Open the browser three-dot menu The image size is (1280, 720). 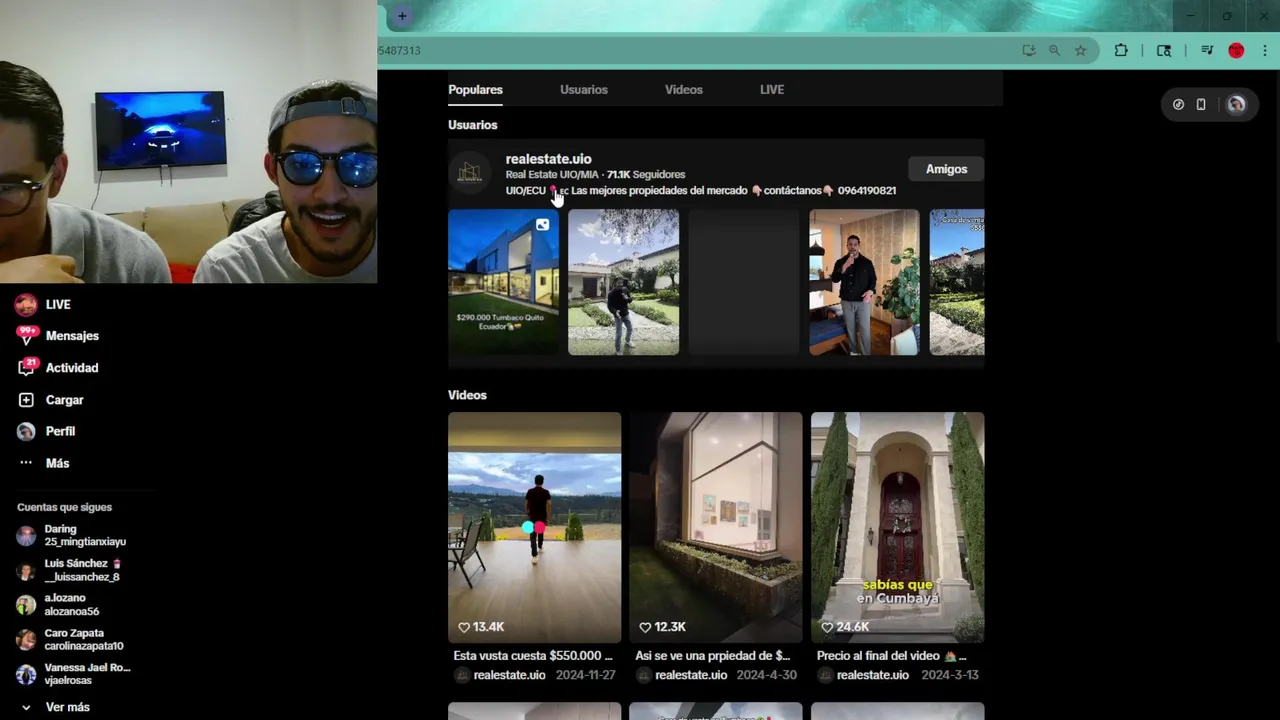pos(1264,50)
